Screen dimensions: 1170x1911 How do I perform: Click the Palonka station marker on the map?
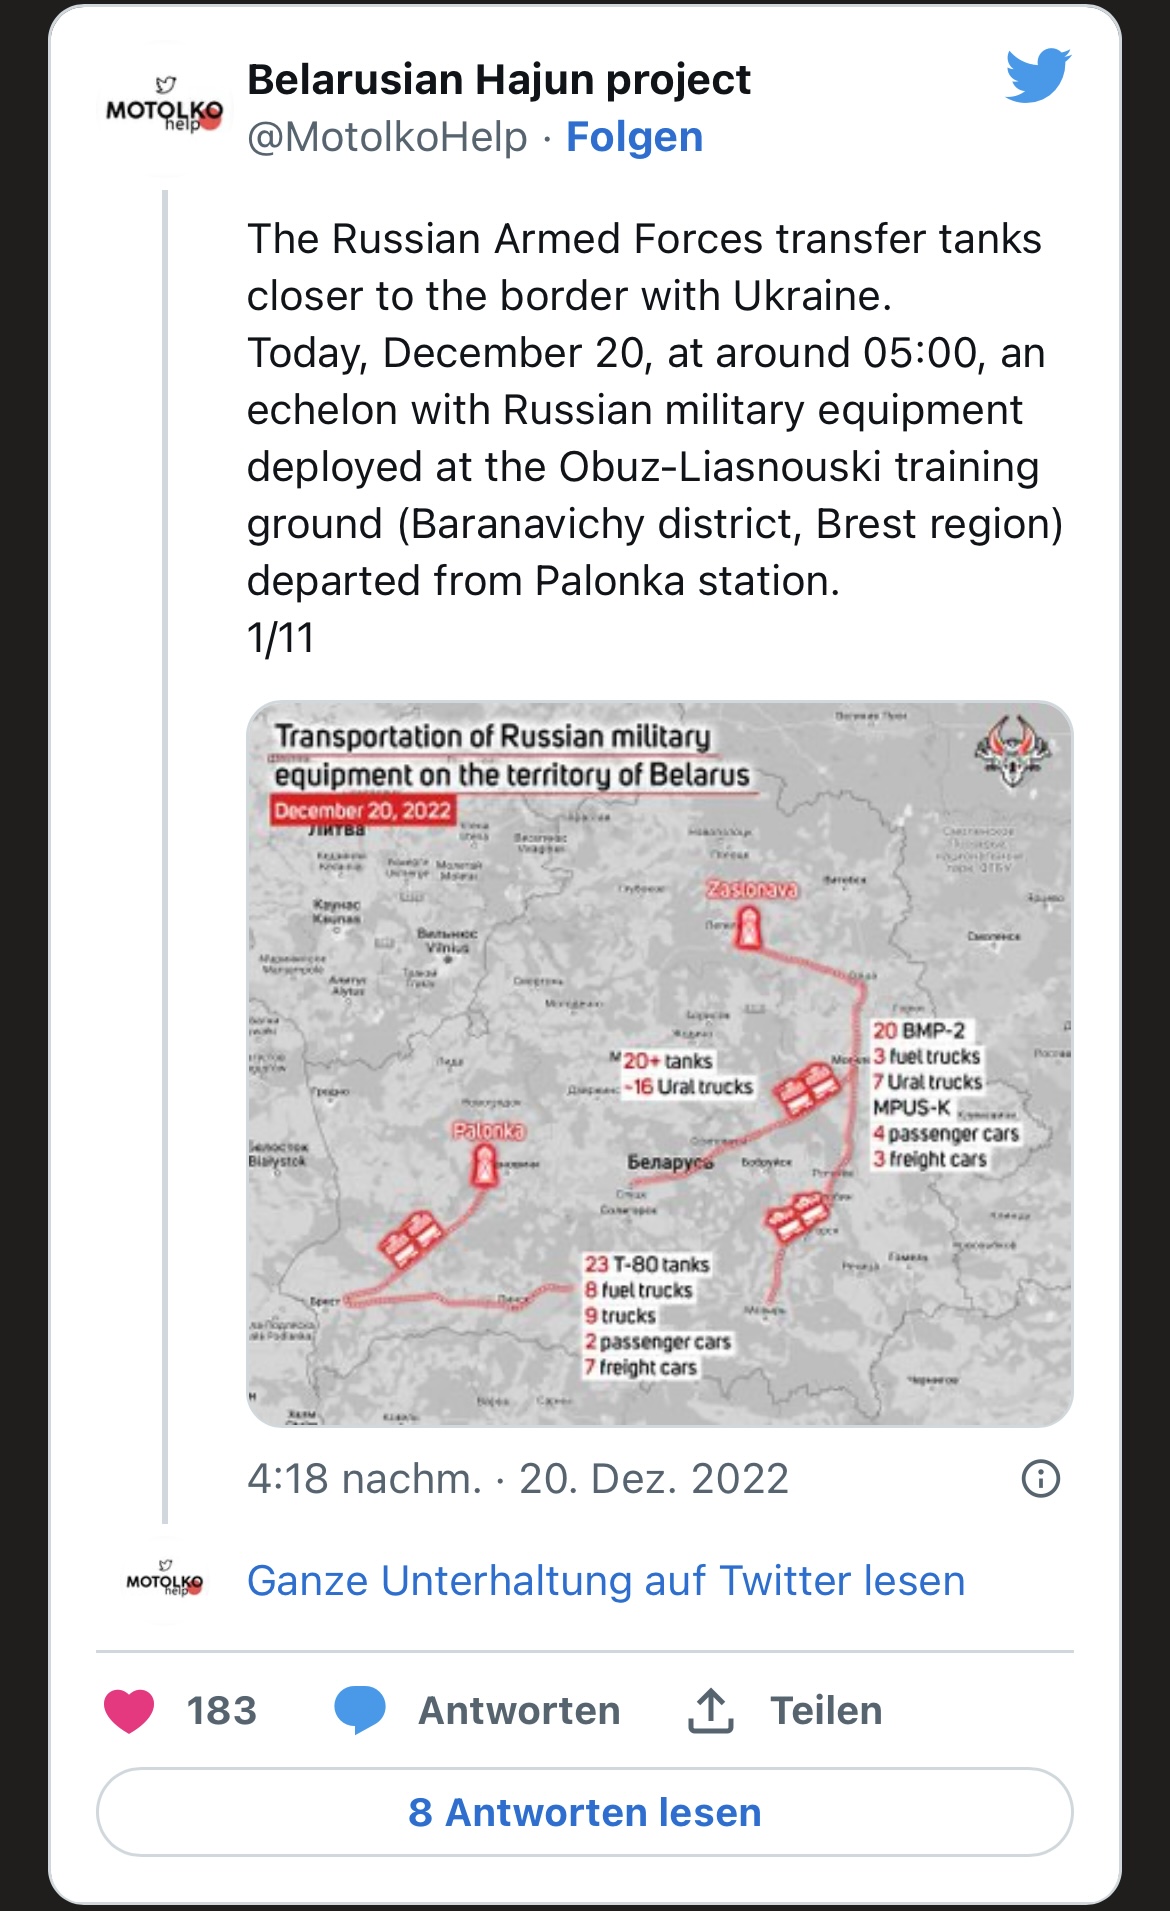[486, 1163]
